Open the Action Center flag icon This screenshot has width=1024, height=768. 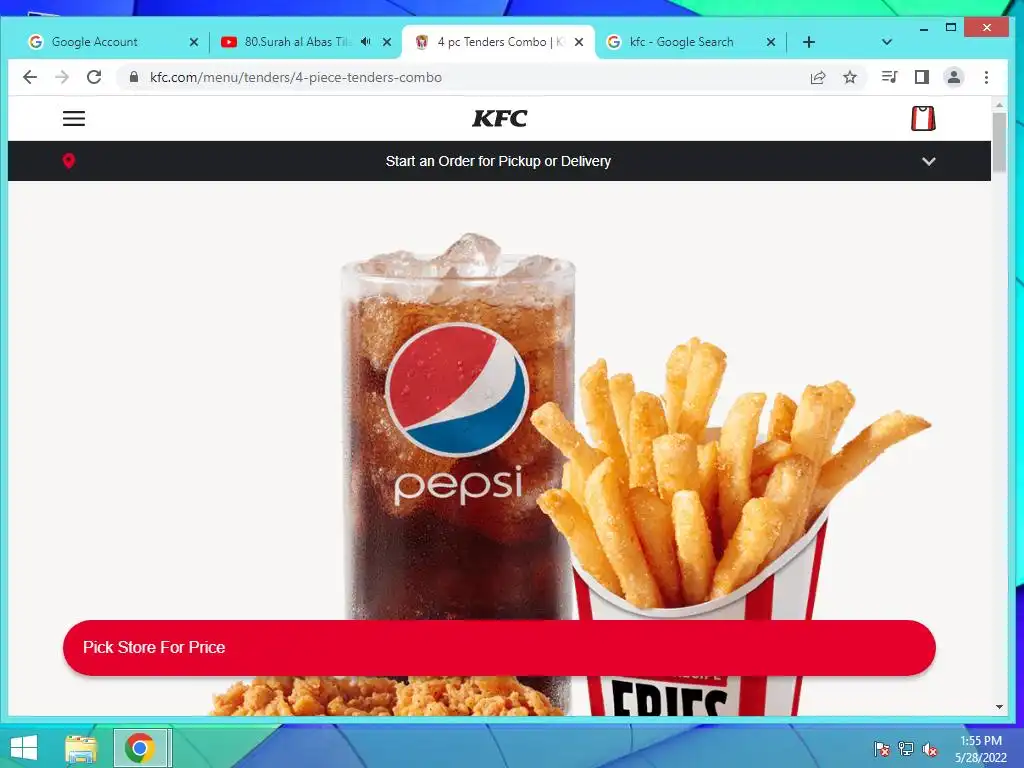coord(882,748)
